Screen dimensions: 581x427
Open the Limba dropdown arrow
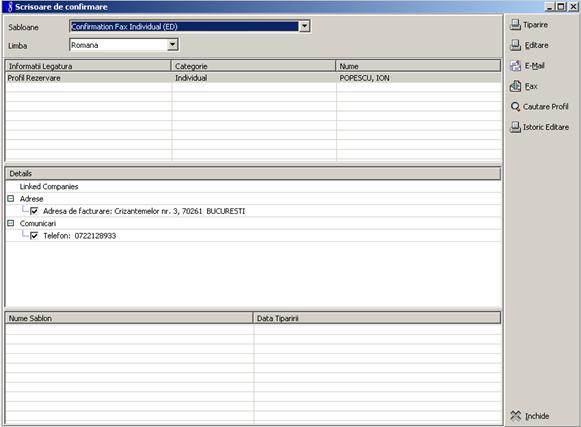point(172,45)
